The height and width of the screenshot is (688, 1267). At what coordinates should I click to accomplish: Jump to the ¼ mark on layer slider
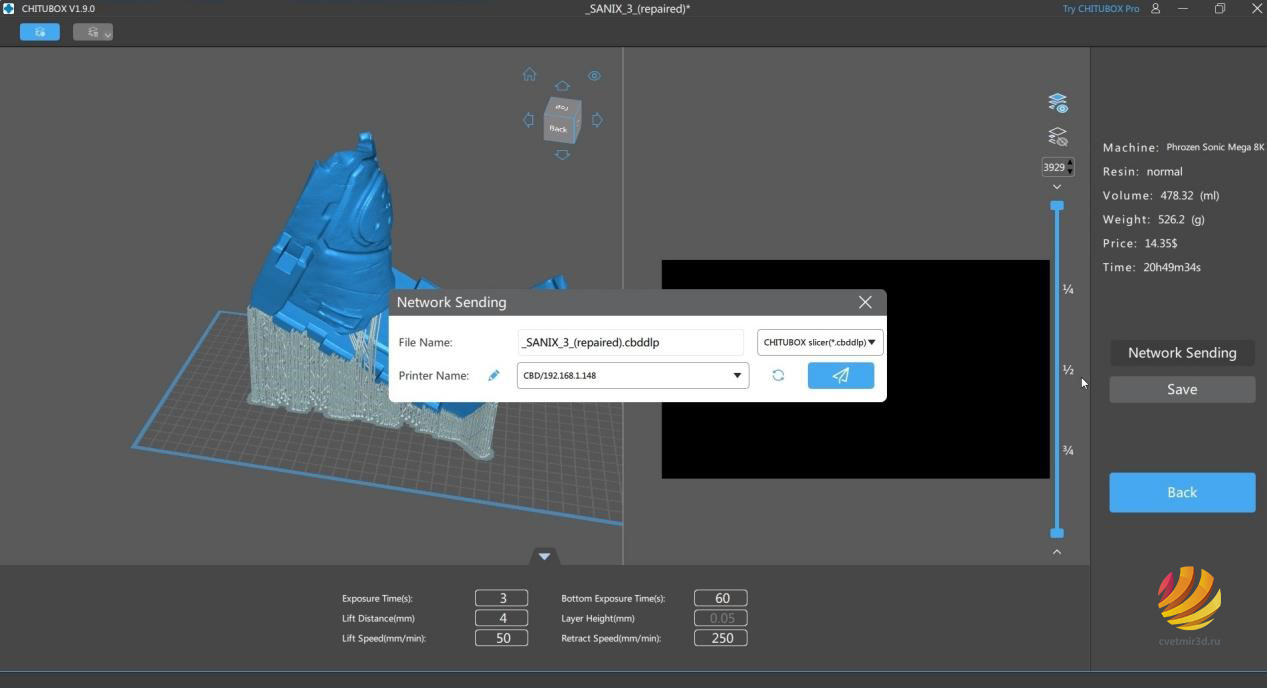(x=1068, y=289)
